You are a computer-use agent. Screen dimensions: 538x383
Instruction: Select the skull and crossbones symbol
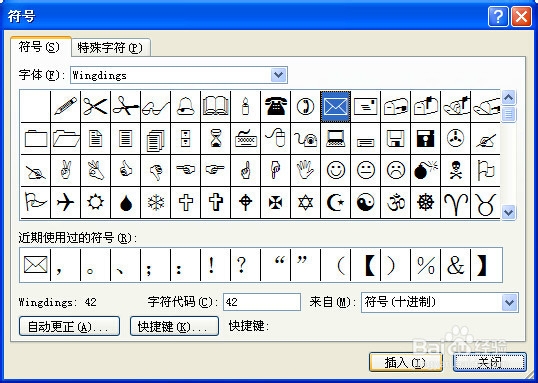click(456, 170)
